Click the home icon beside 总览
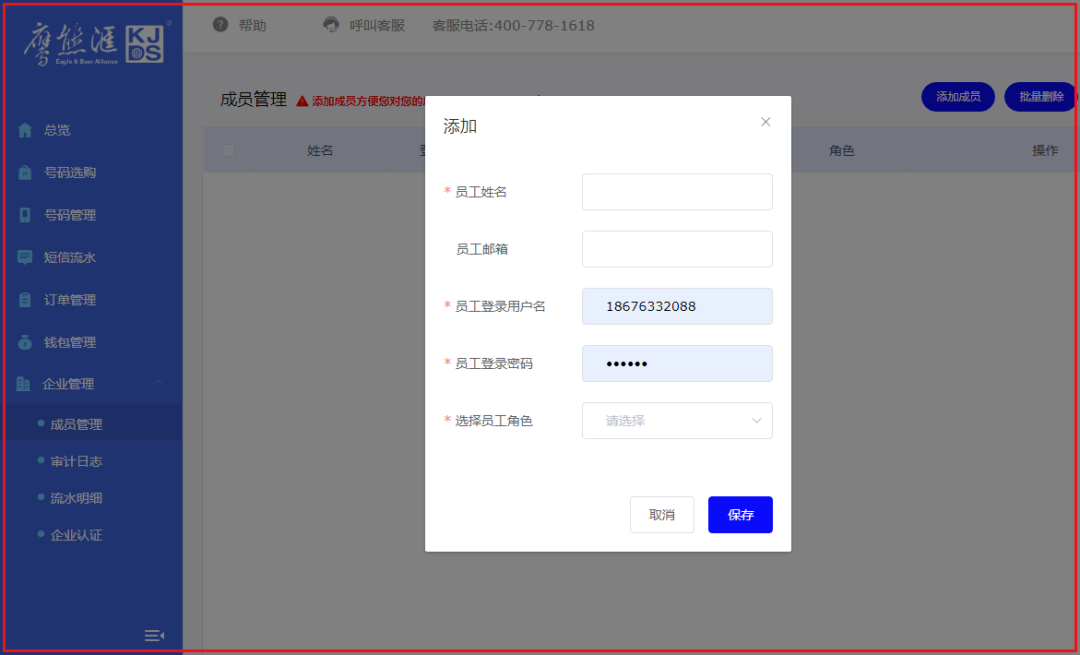 click(25, 130)
